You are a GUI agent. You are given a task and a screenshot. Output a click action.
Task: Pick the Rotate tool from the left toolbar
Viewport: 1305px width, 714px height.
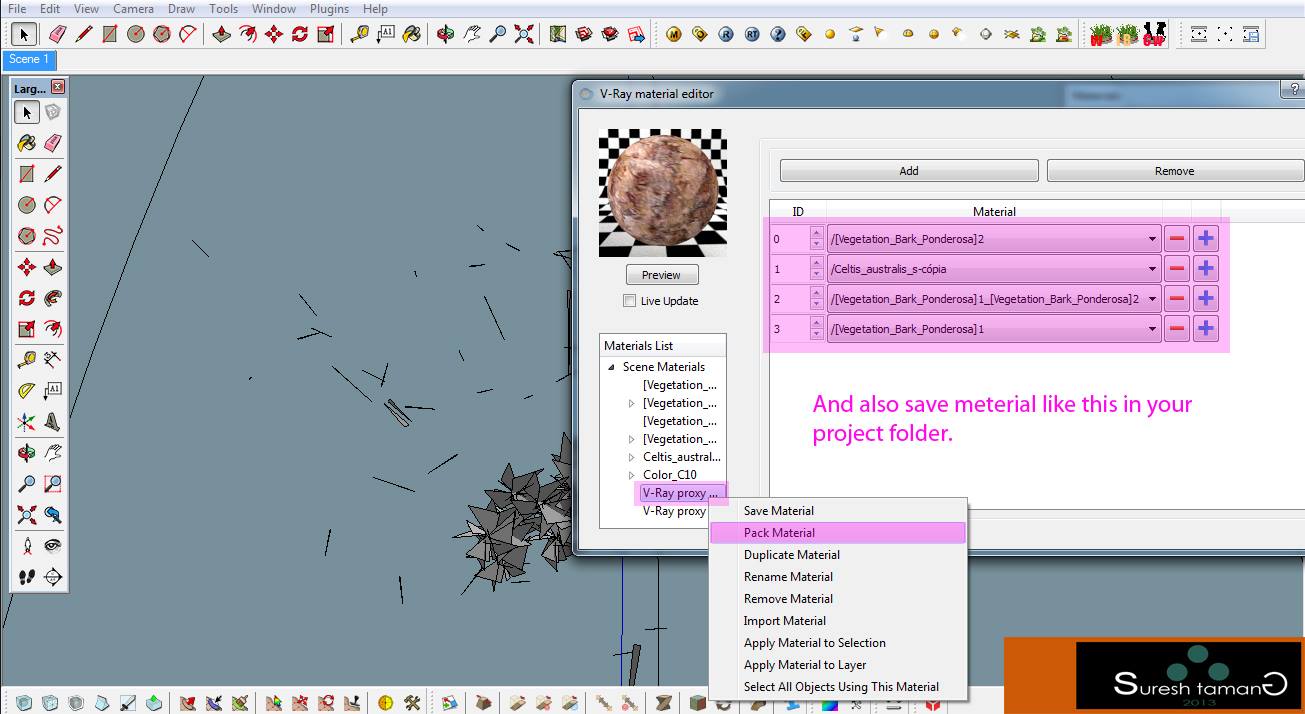pos(25,297)
